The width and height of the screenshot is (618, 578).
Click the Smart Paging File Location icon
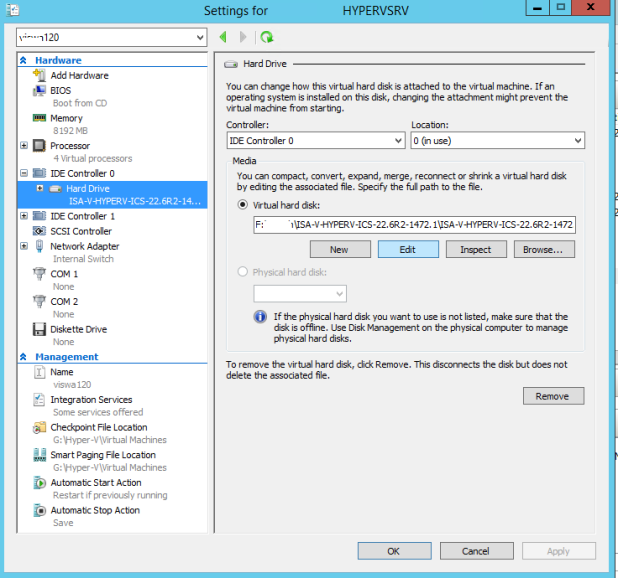39,455
